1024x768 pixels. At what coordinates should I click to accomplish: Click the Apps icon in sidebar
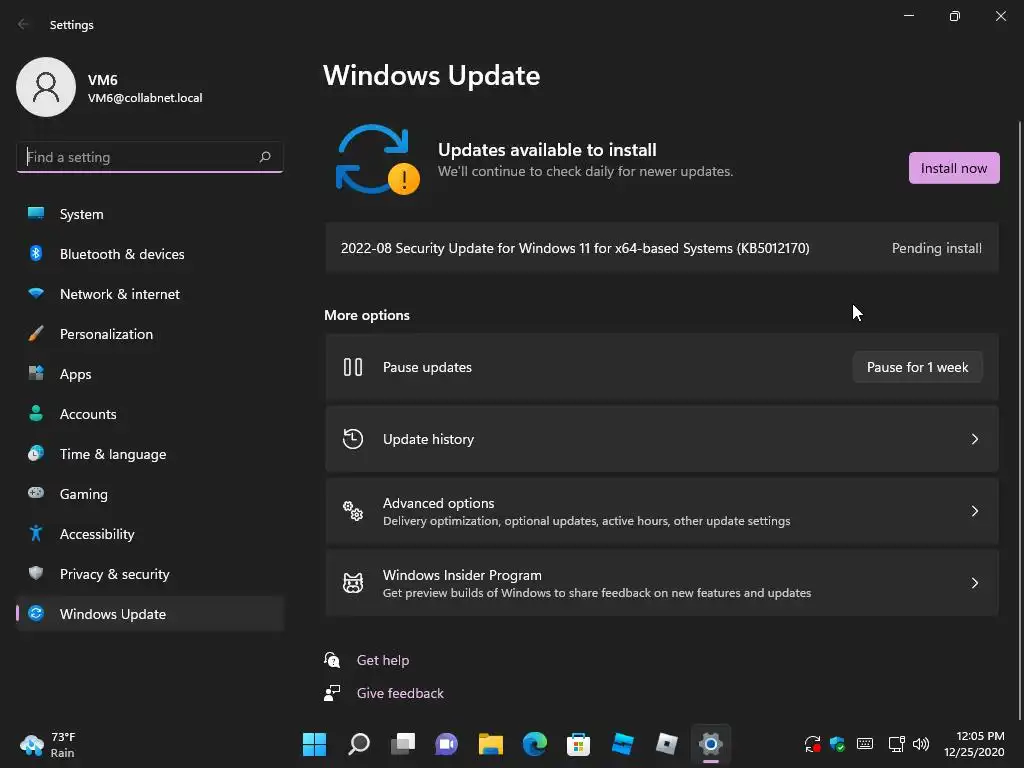point(36,374)
